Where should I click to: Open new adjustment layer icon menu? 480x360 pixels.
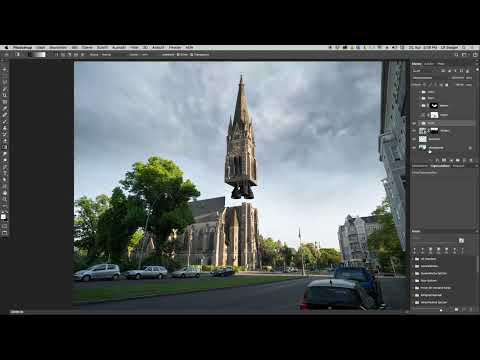[x=450, y=160]
